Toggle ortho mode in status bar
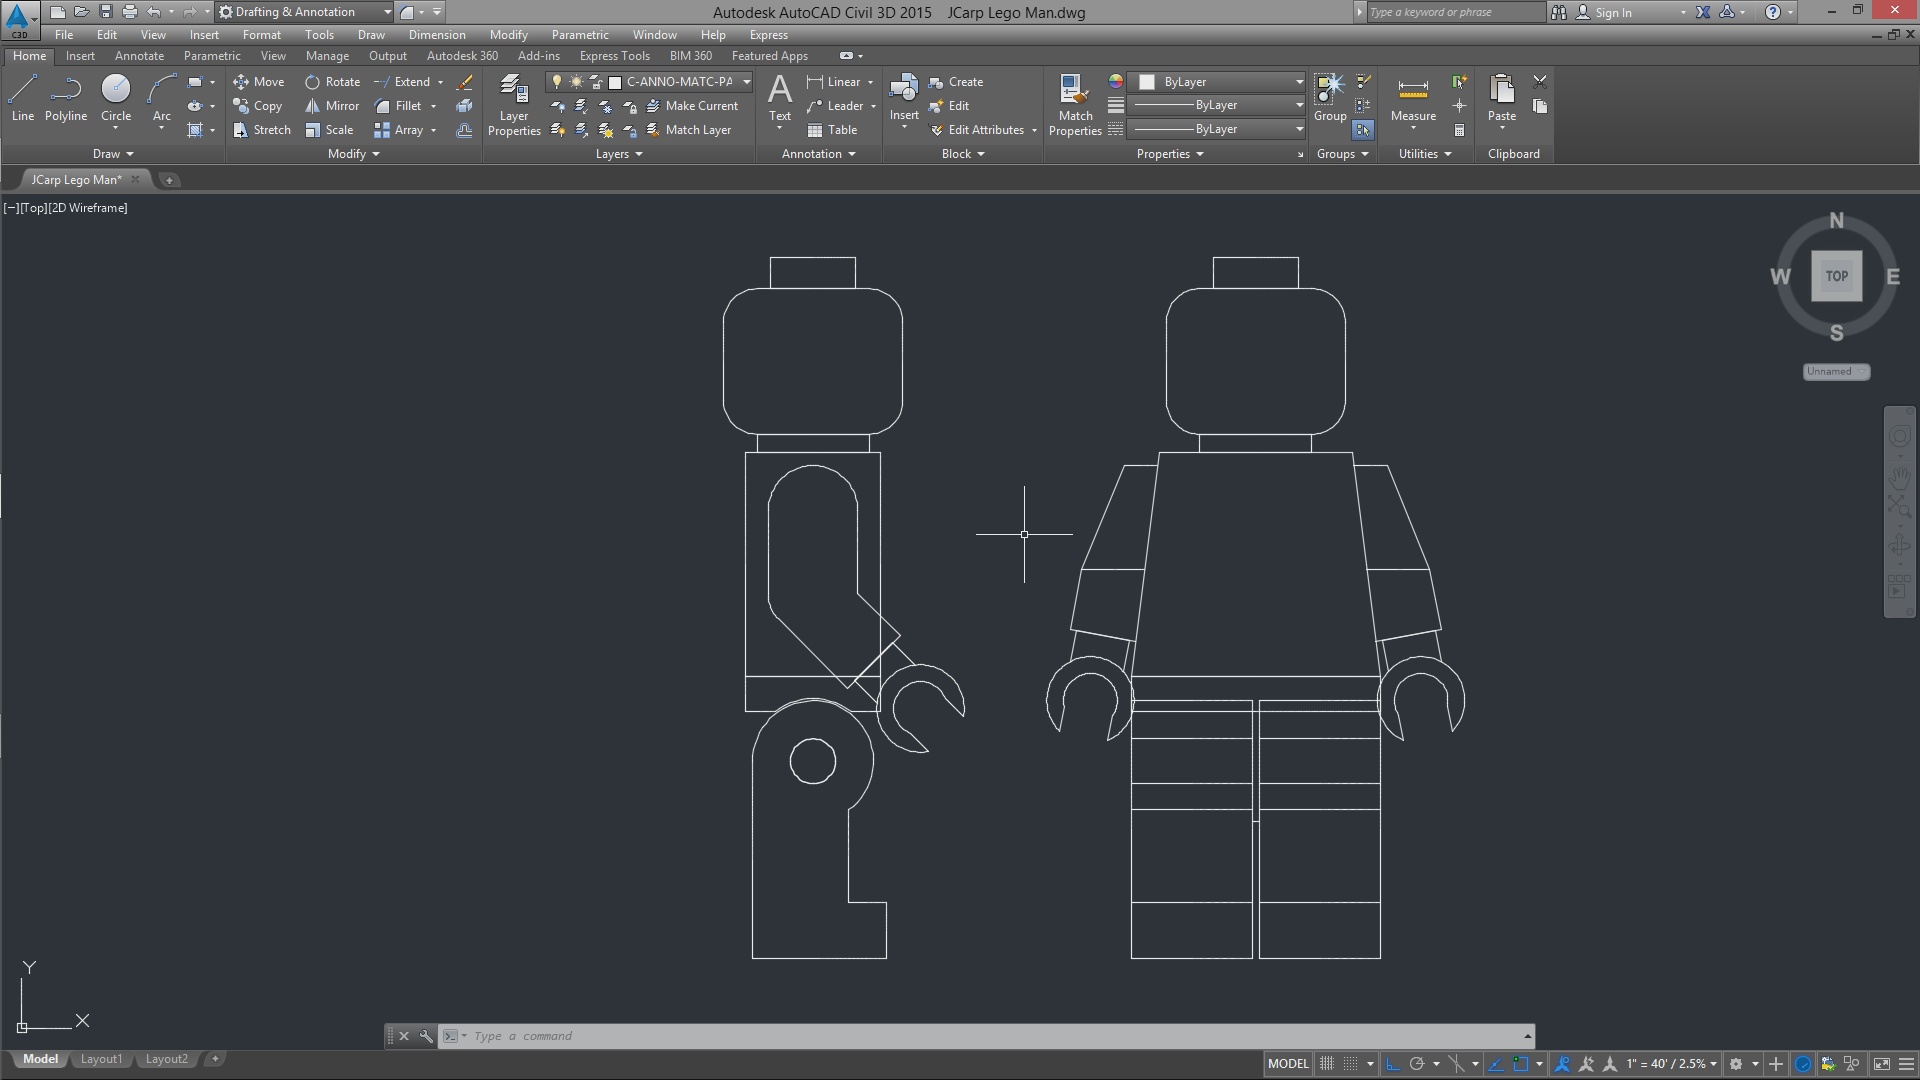Image resolution: width=1920 pixels, height=1080 pixels. point(1392,1064)
